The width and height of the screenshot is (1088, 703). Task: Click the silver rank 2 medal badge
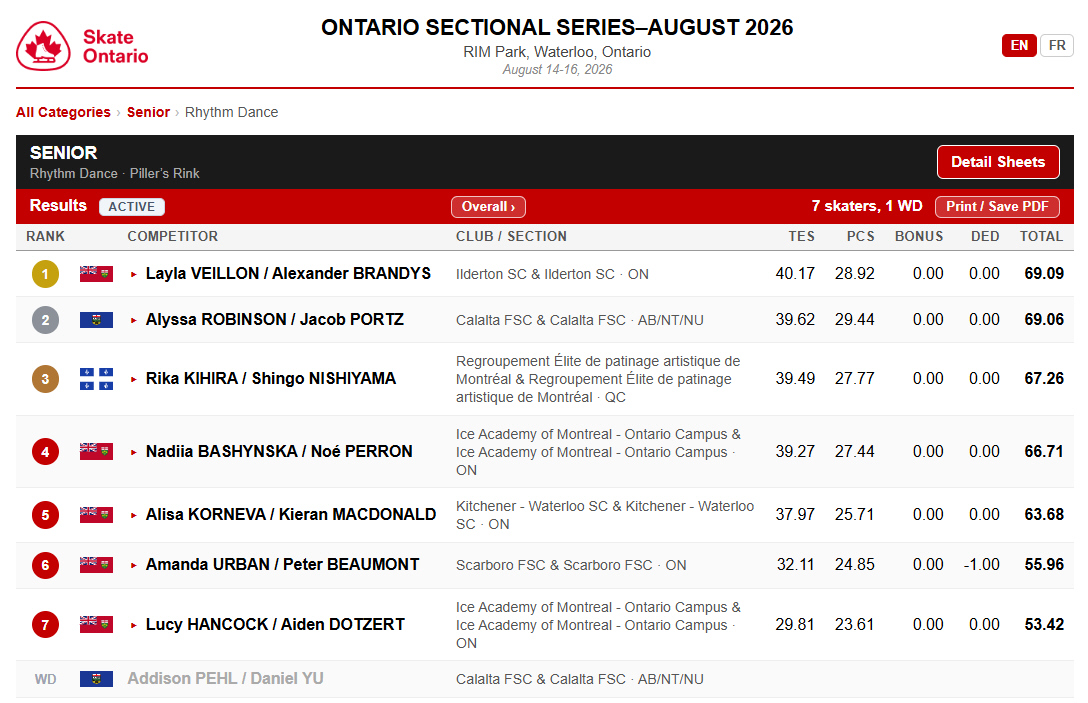(x=45, y=320)
